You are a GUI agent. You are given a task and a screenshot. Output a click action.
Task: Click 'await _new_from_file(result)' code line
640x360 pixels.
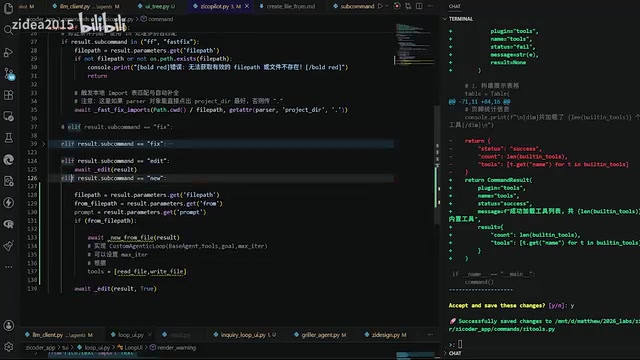point(133,237)
